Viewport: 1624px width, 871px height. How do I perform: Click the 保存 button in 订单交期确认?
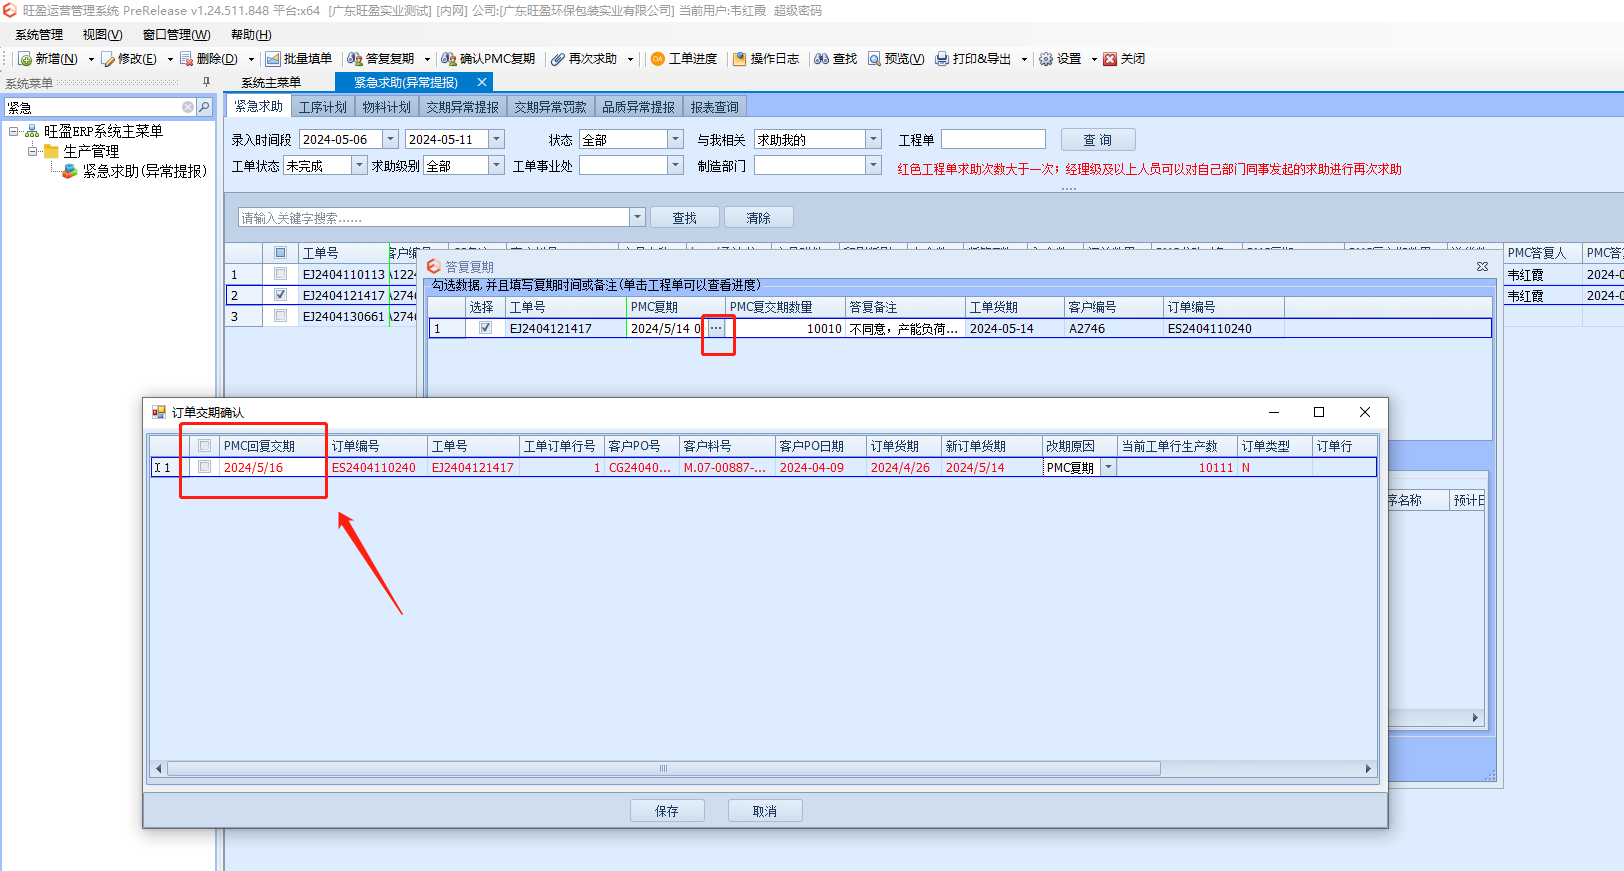(667, 811)
